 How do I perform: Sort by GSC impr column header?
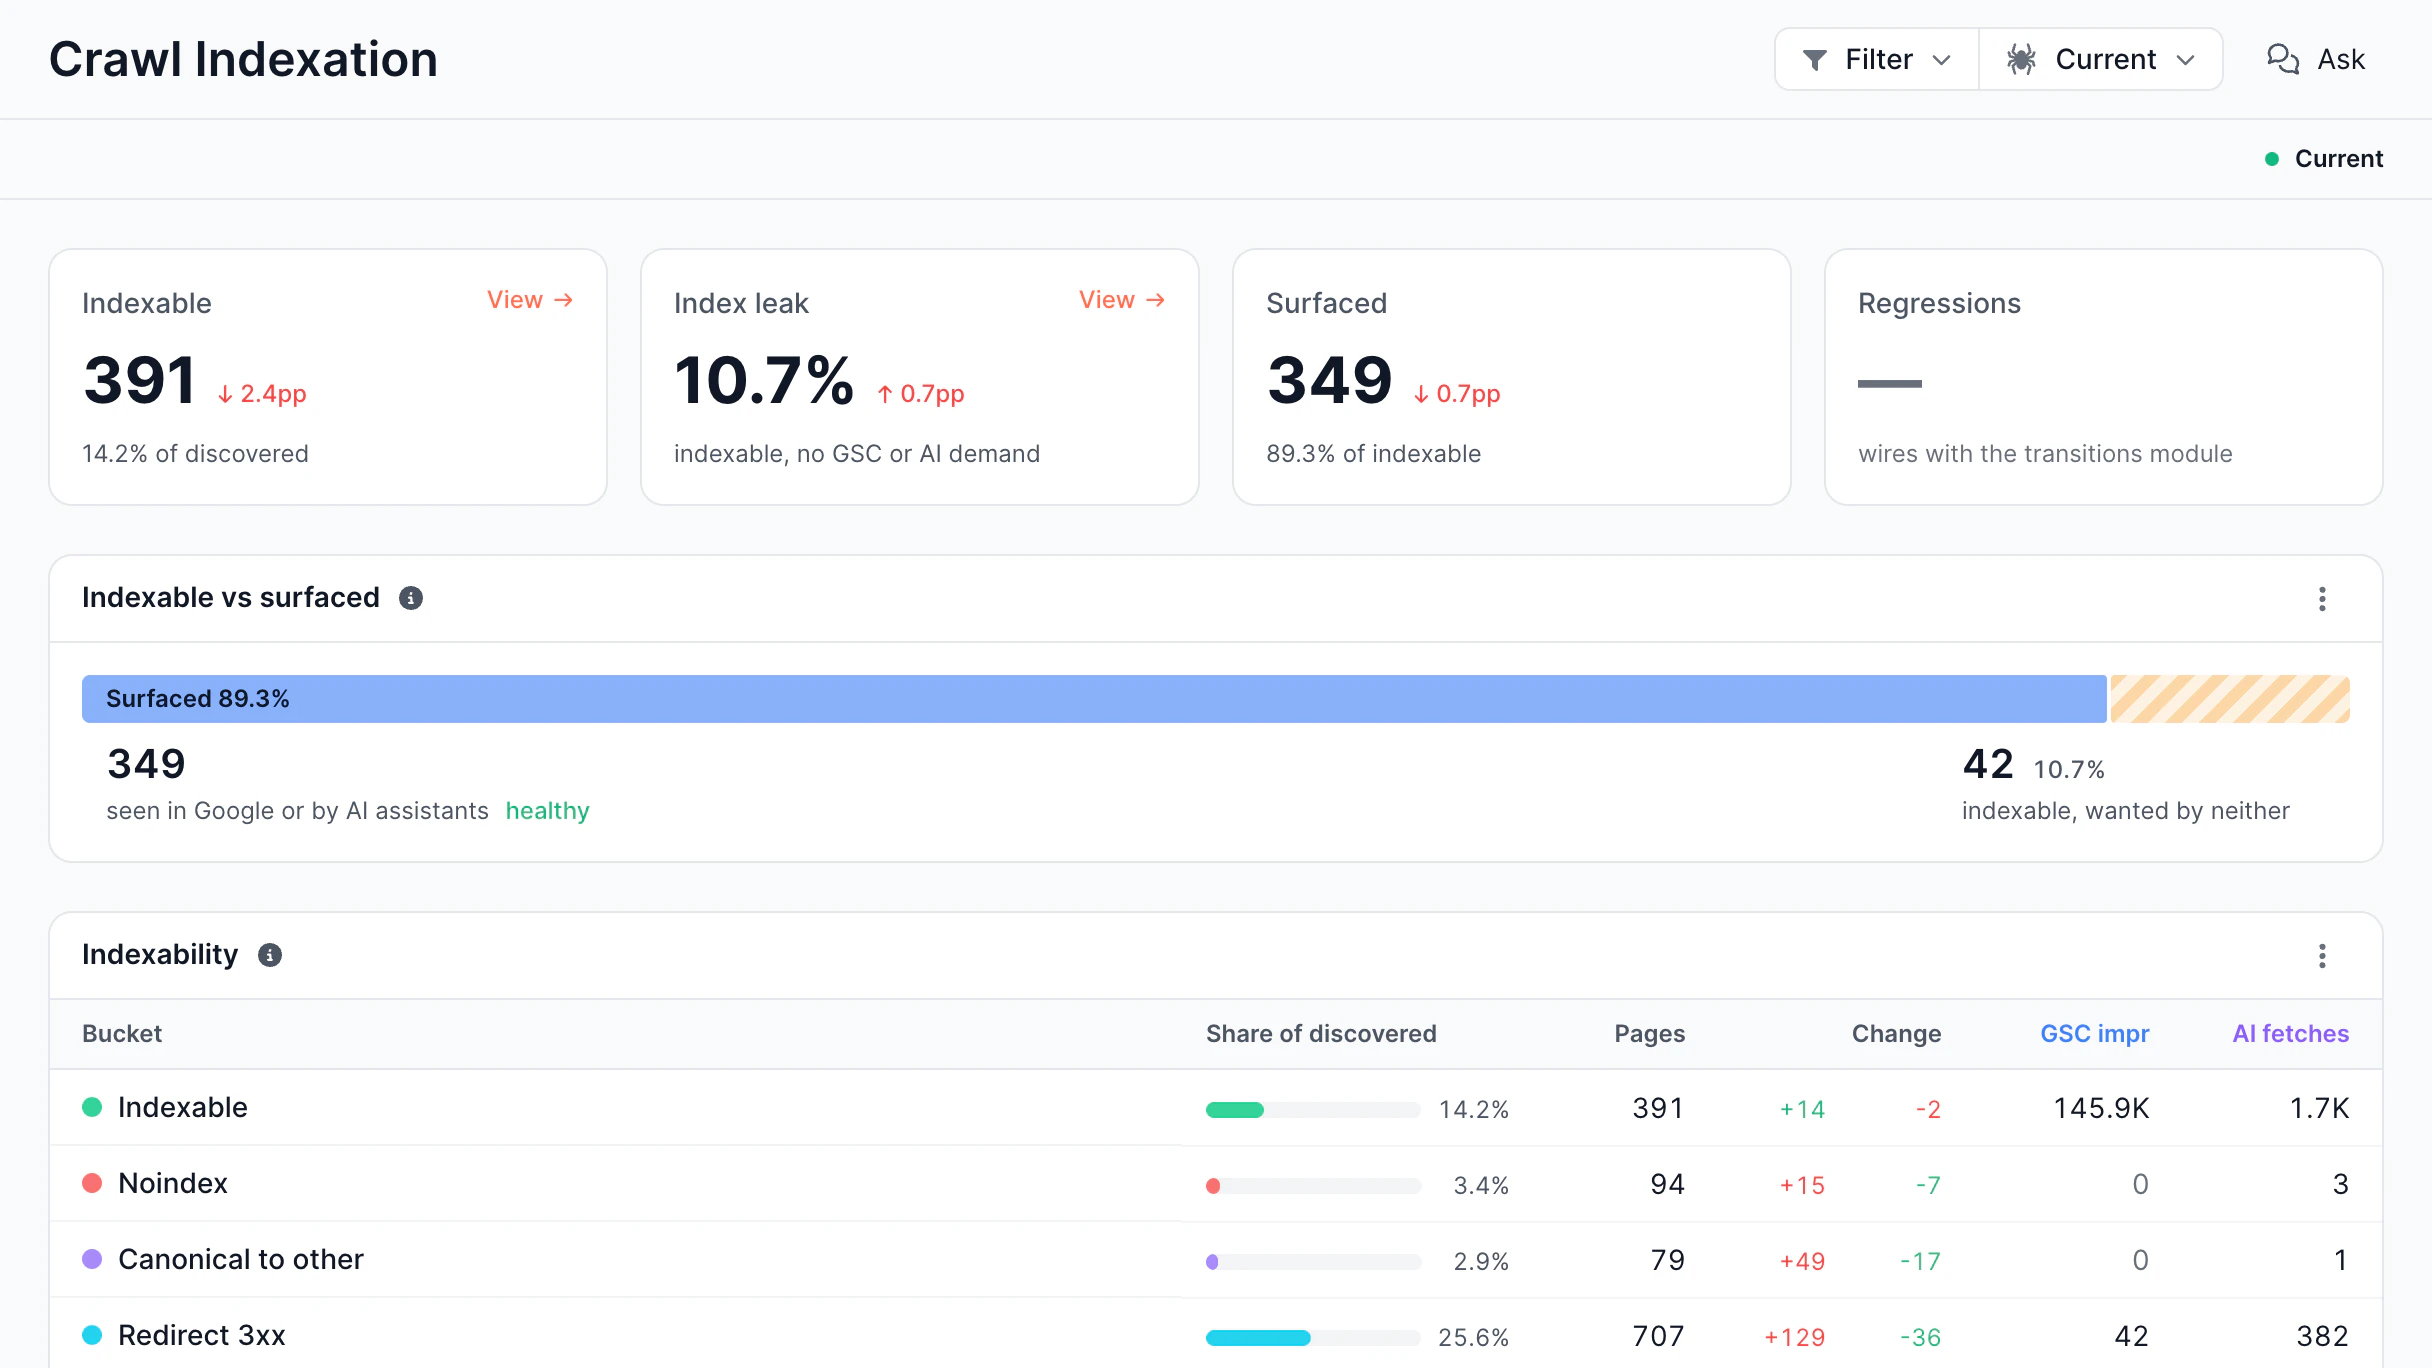[x=2094, y=1034]
